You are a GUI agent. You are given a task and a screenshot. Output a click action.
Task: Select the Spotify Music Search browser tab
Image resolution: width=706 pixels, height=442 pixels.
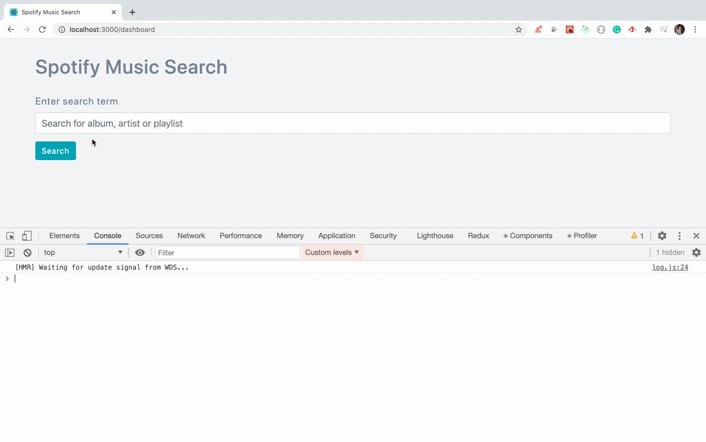click(x=63, y=12)
